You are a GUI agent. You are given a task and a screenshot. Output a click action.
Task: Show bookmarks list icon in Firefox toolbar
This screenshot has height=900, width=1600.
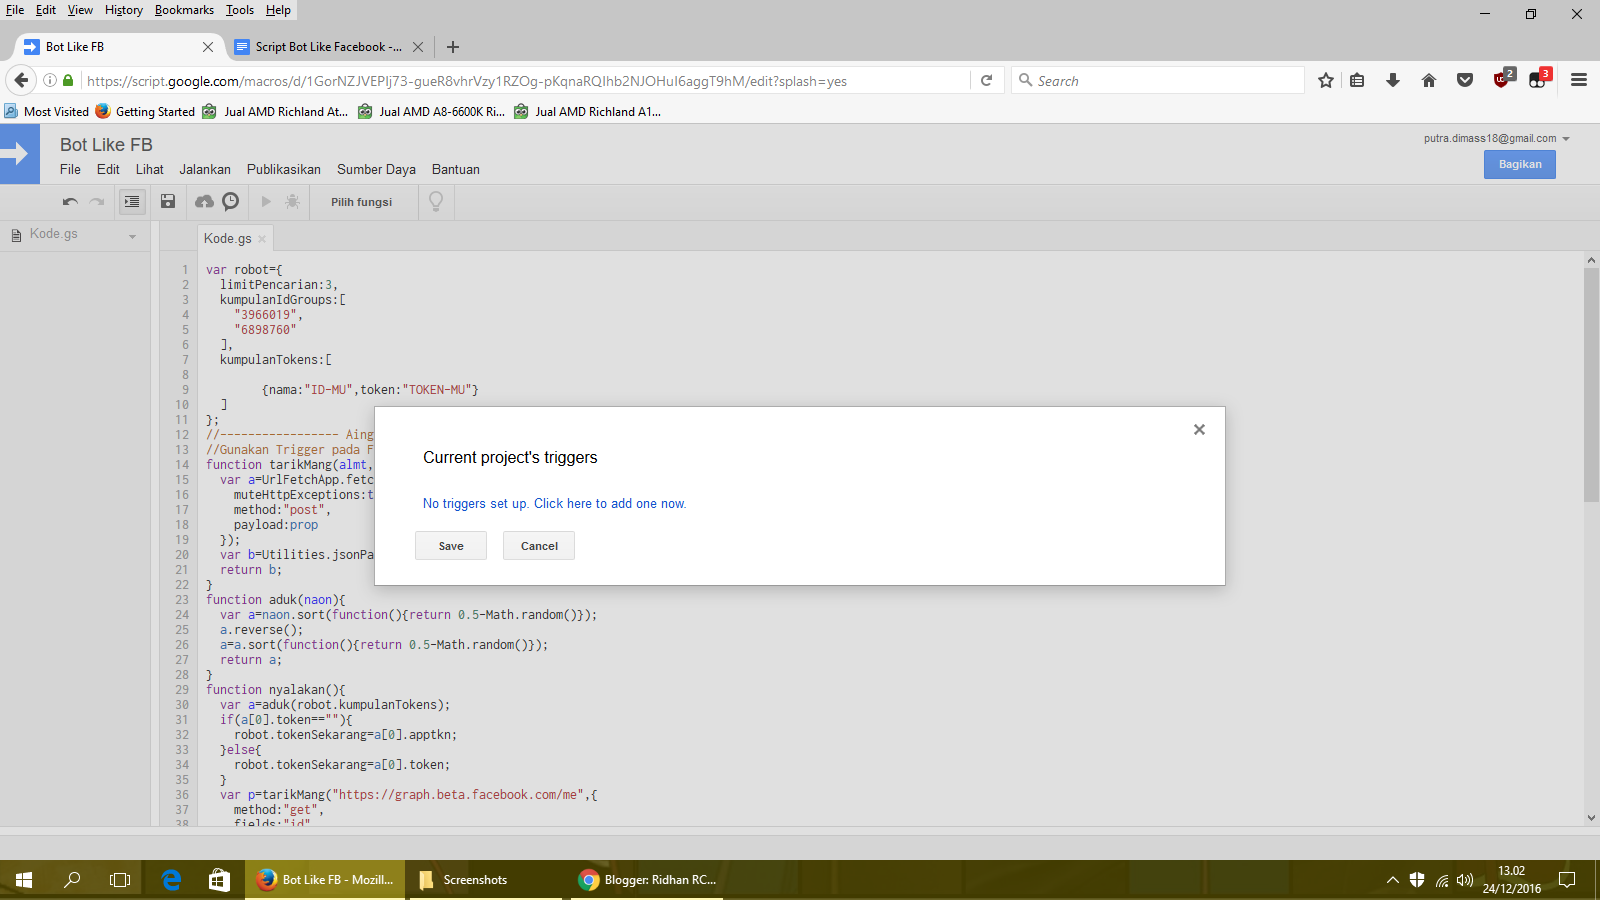click(x=1357, y=81)
